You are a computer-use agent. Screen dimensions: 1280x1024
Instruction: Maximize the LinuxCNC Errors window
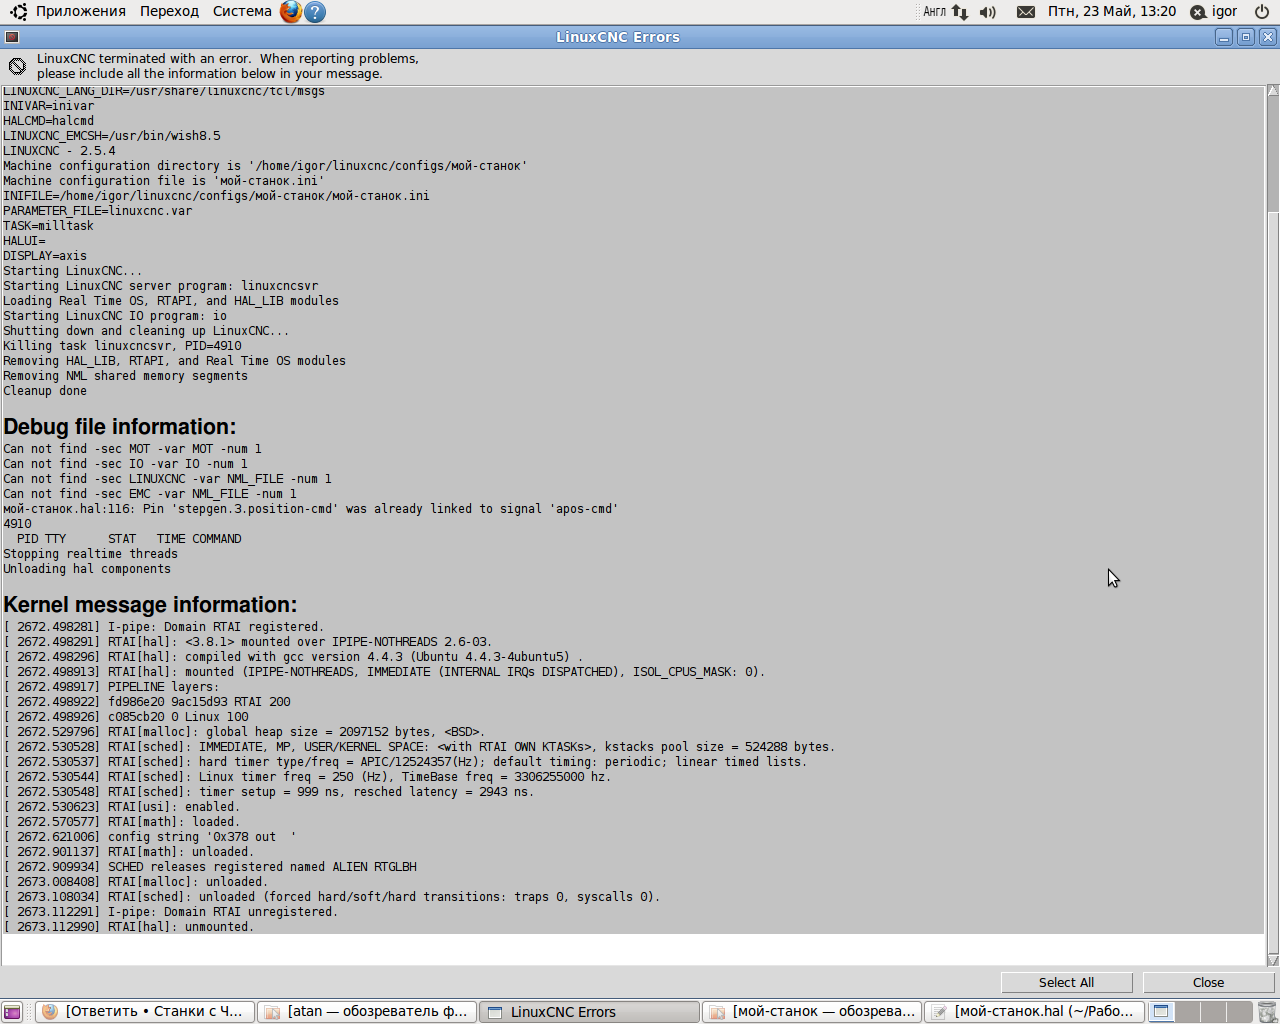tap(1246, 37)
